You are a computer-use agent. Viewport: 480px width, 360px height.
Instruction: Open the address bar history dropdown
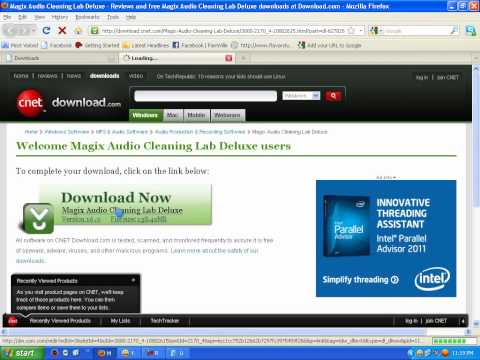[x=360, y=31]
